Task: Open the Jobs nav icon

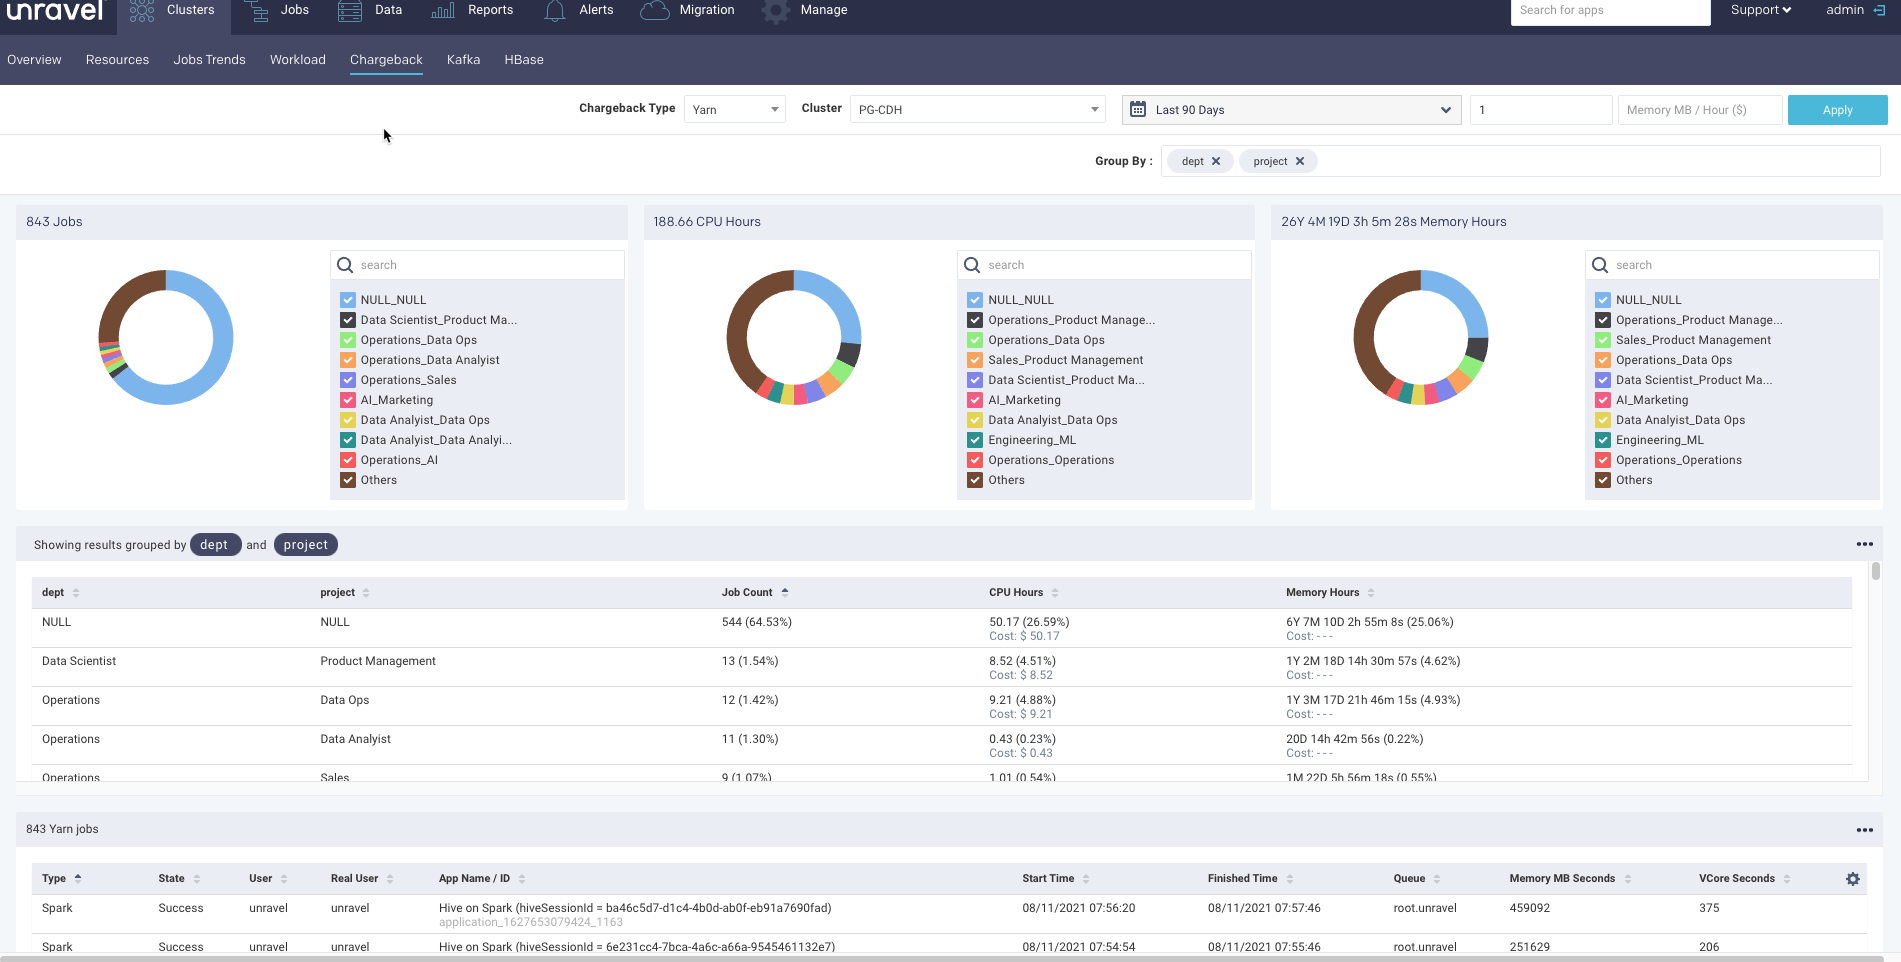Action: click(x=257, y=11)
